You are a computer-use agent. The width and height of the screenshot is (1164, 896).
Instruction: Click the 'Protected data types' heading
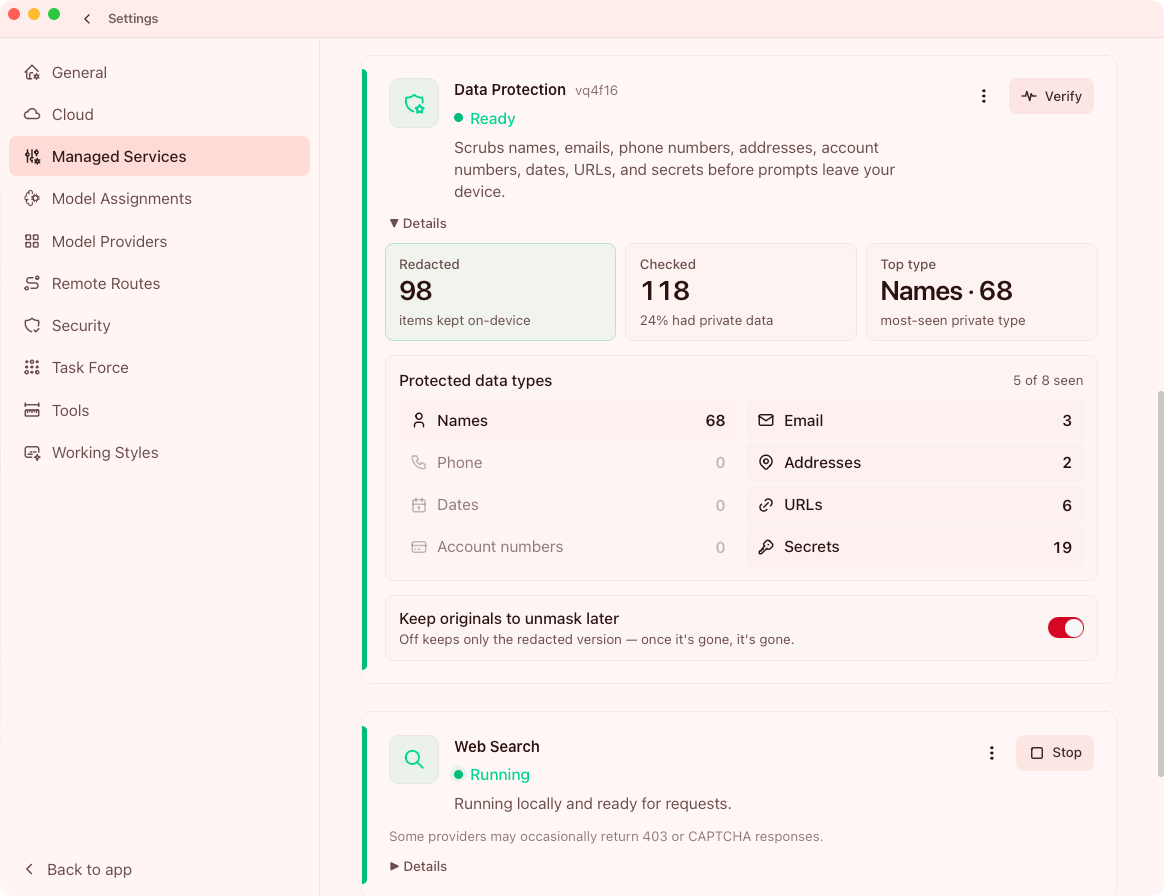pos(475,381)
